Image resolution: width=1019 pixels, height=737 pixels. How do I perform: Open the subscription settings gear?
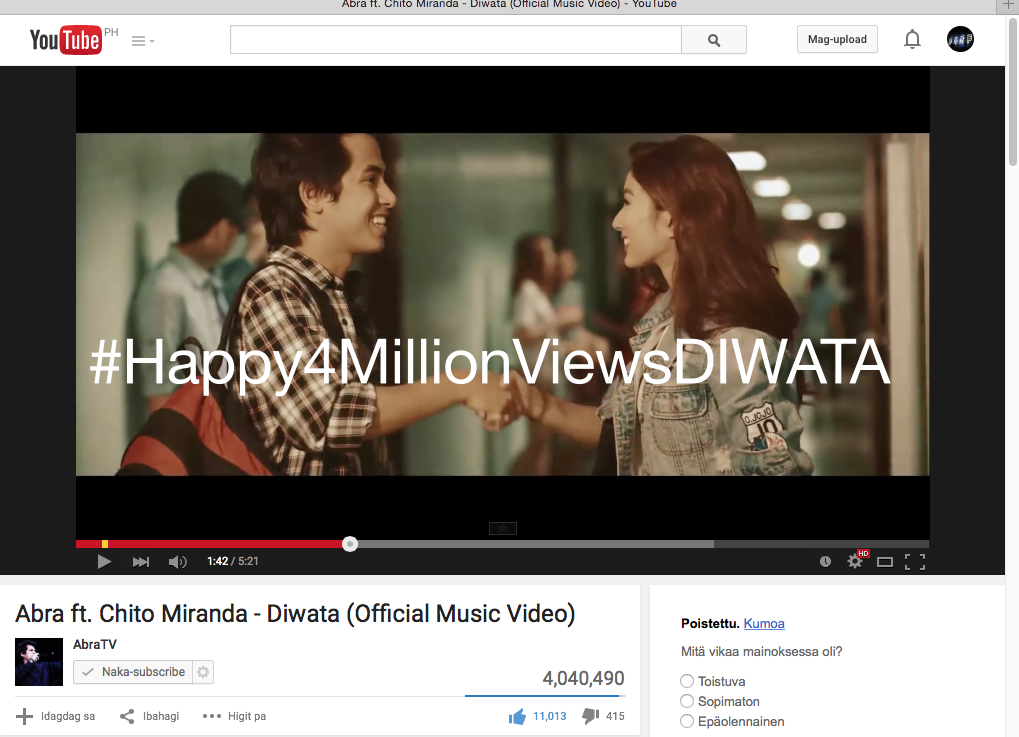coord(203,672)
